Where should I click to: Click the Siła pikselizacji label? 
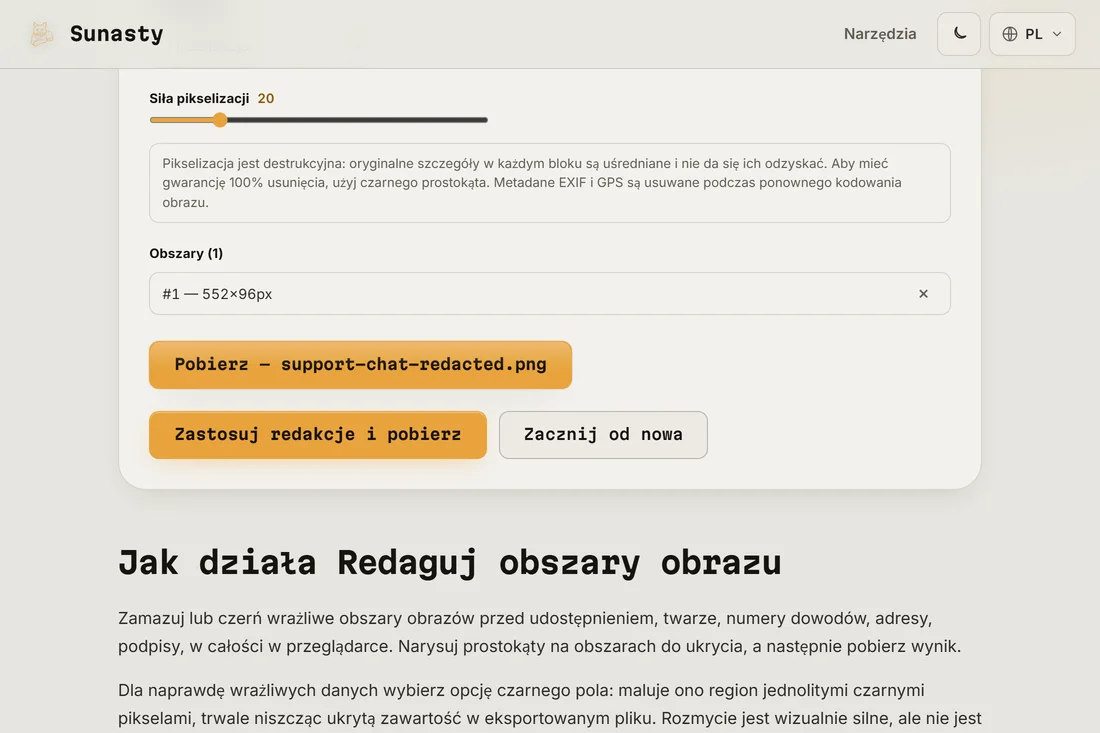tap(199, 99)
